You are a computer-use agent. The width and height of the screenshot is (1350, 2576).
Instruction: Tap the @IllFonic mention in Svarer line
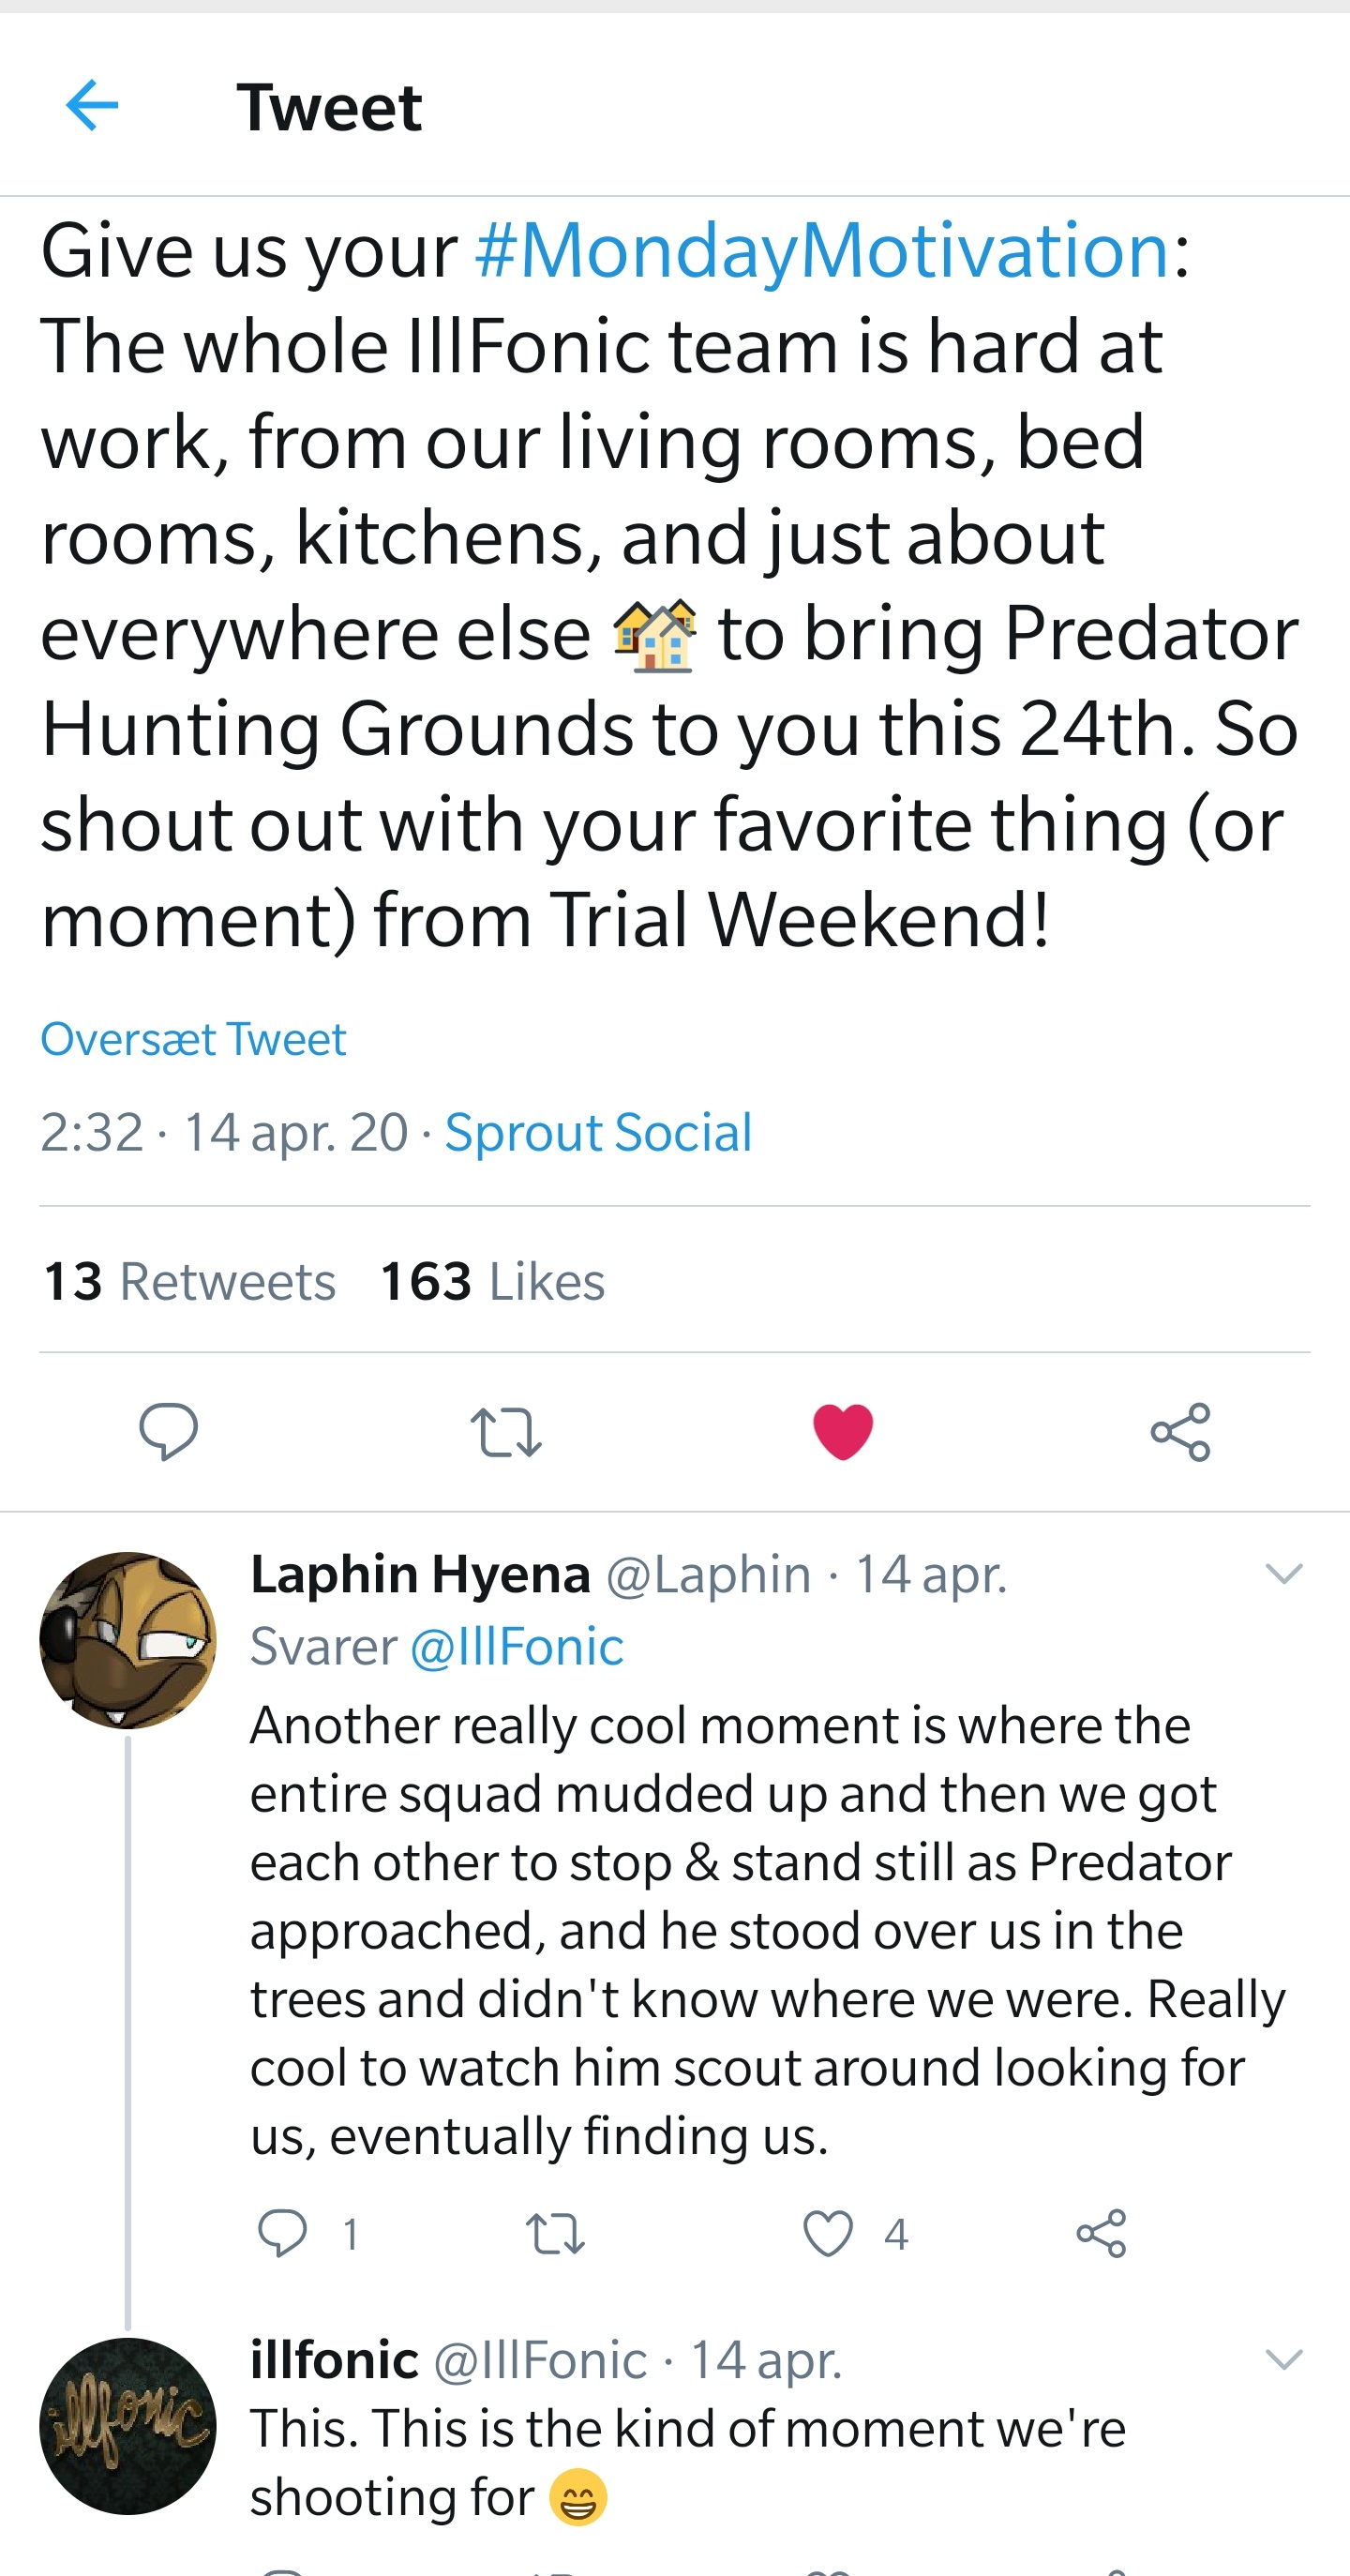517,1646
